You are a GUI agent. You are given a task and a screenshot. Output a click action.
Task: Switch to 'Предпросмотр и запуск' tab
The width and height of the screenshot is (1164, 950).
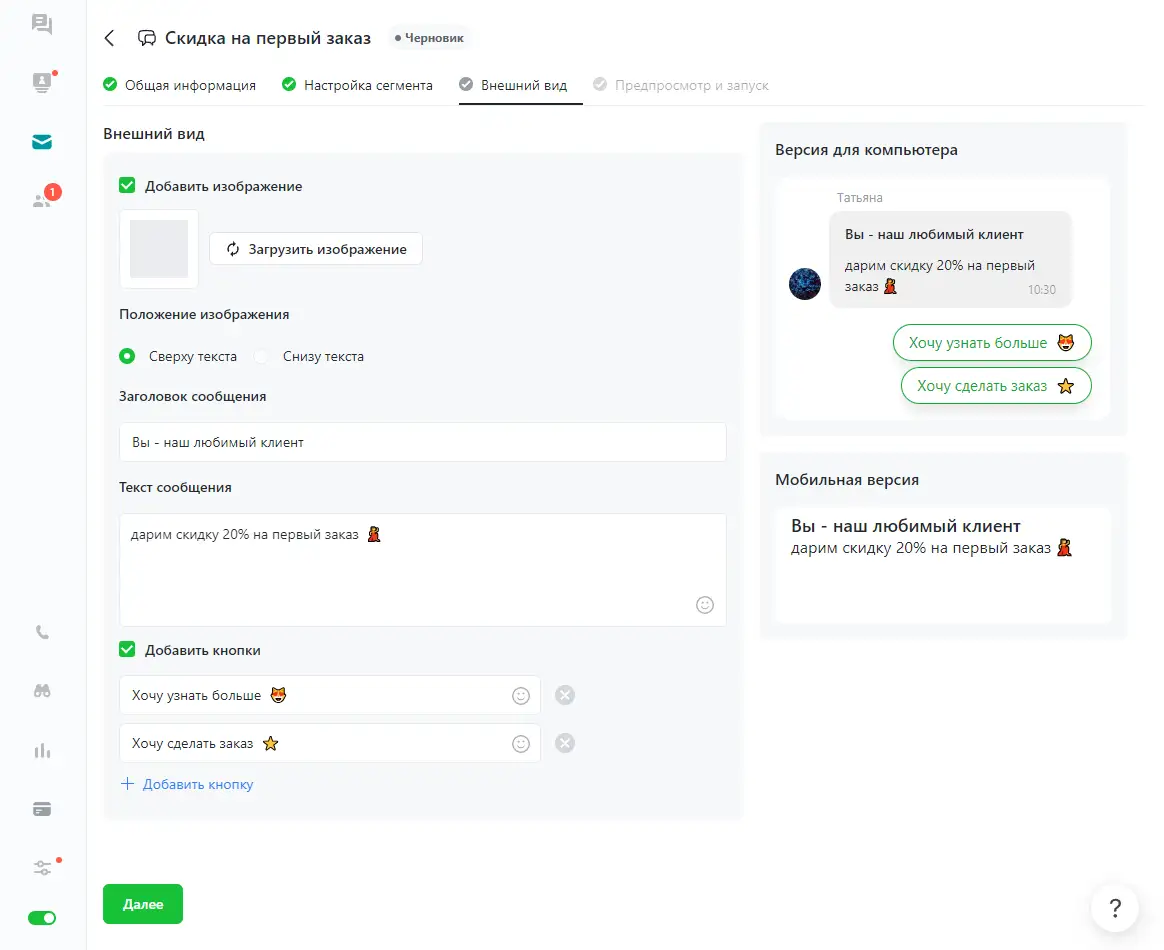click(681, 85)
